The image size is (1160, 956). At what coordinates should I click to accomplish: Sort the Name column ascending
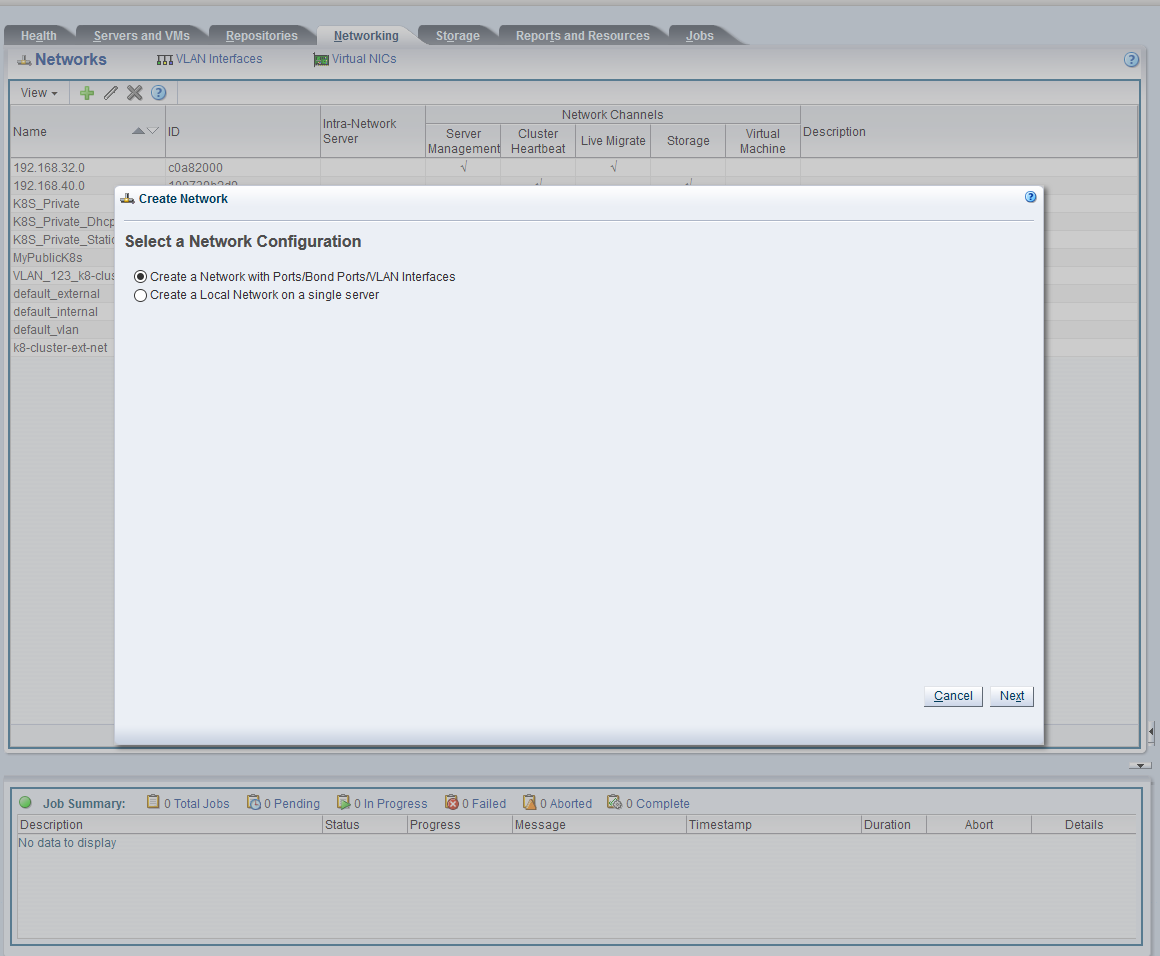pyautogui.click(x=137, y=131)
